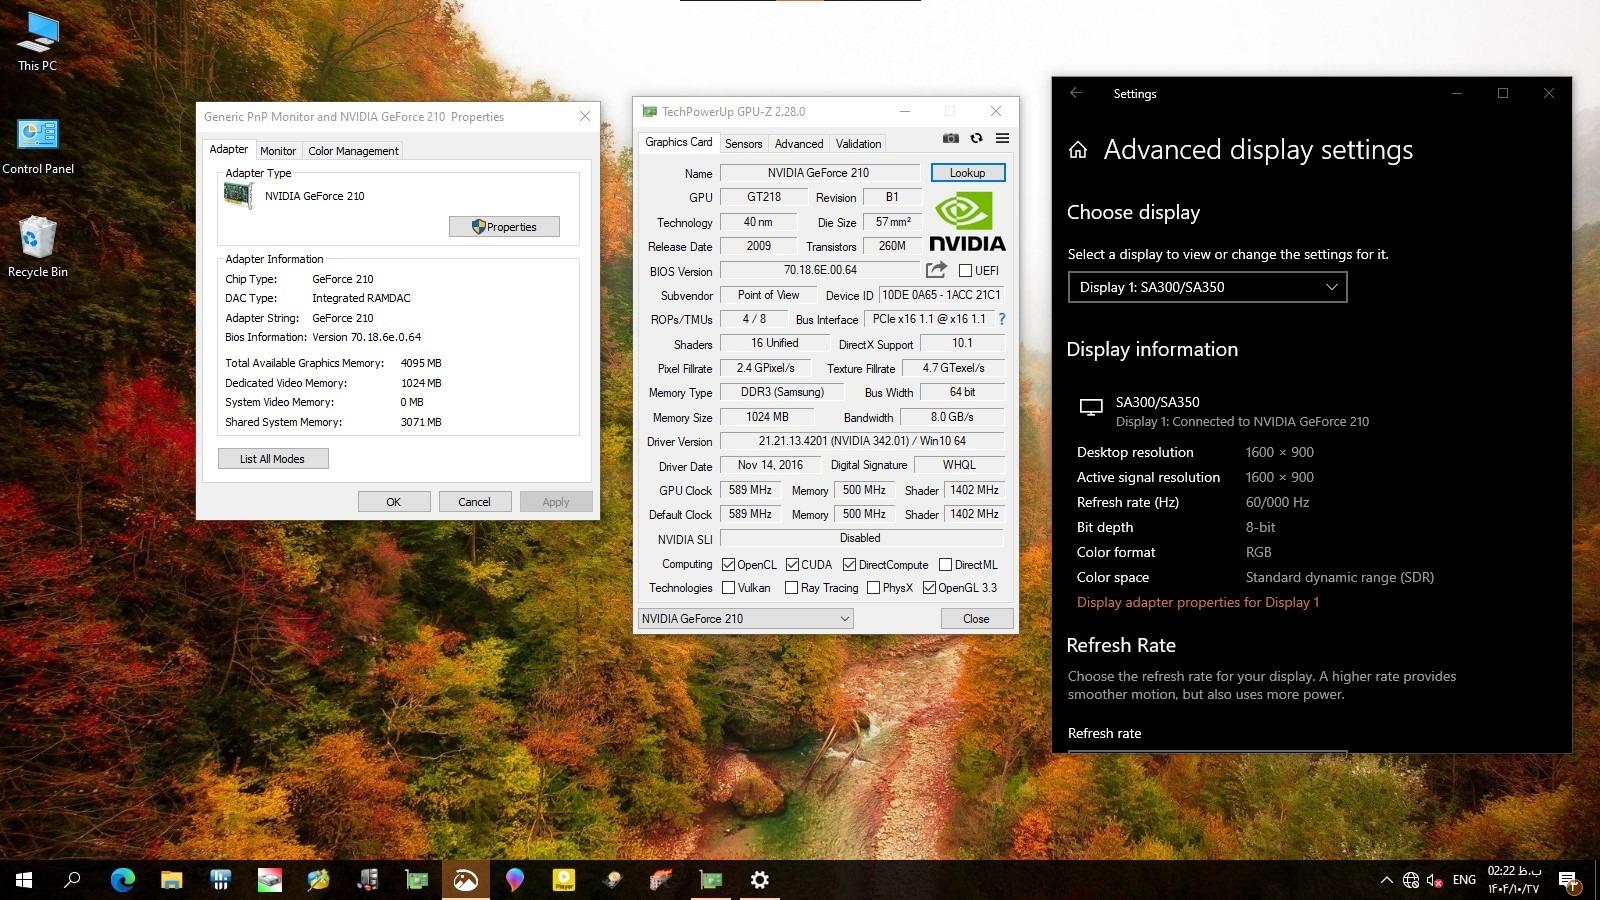The image size is (1600, 900).
Task: Open Microsoft Edge from the taskbar
Action: (122, 880)
